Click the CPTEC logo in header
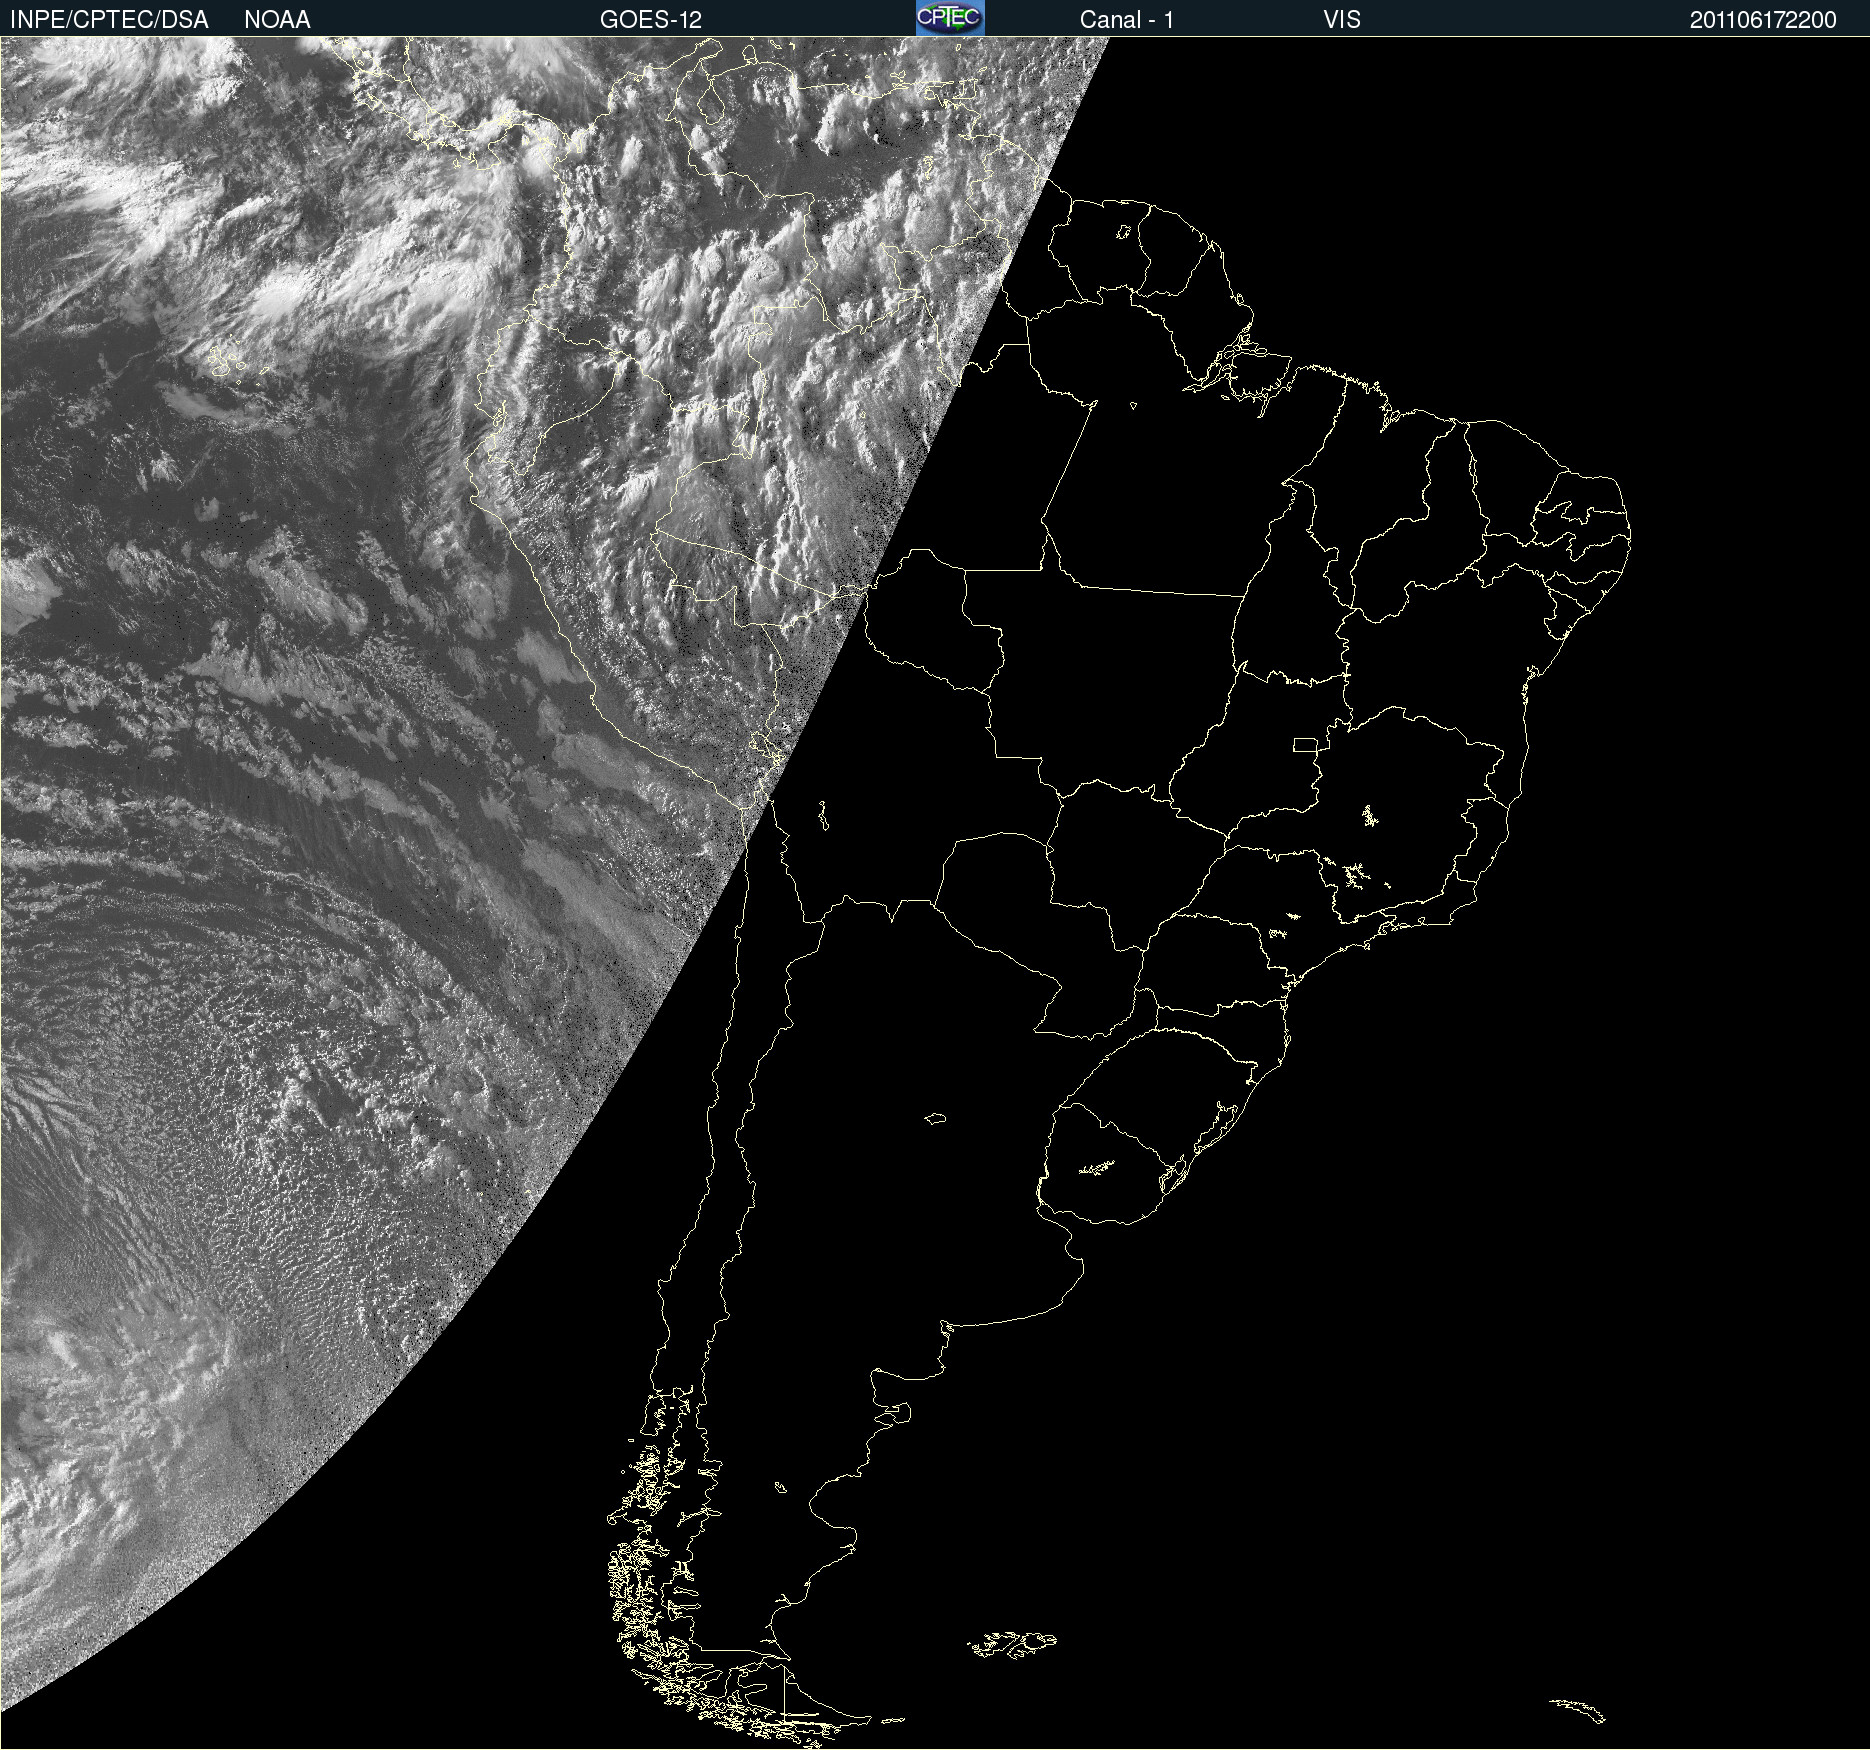 coord(950,18)
